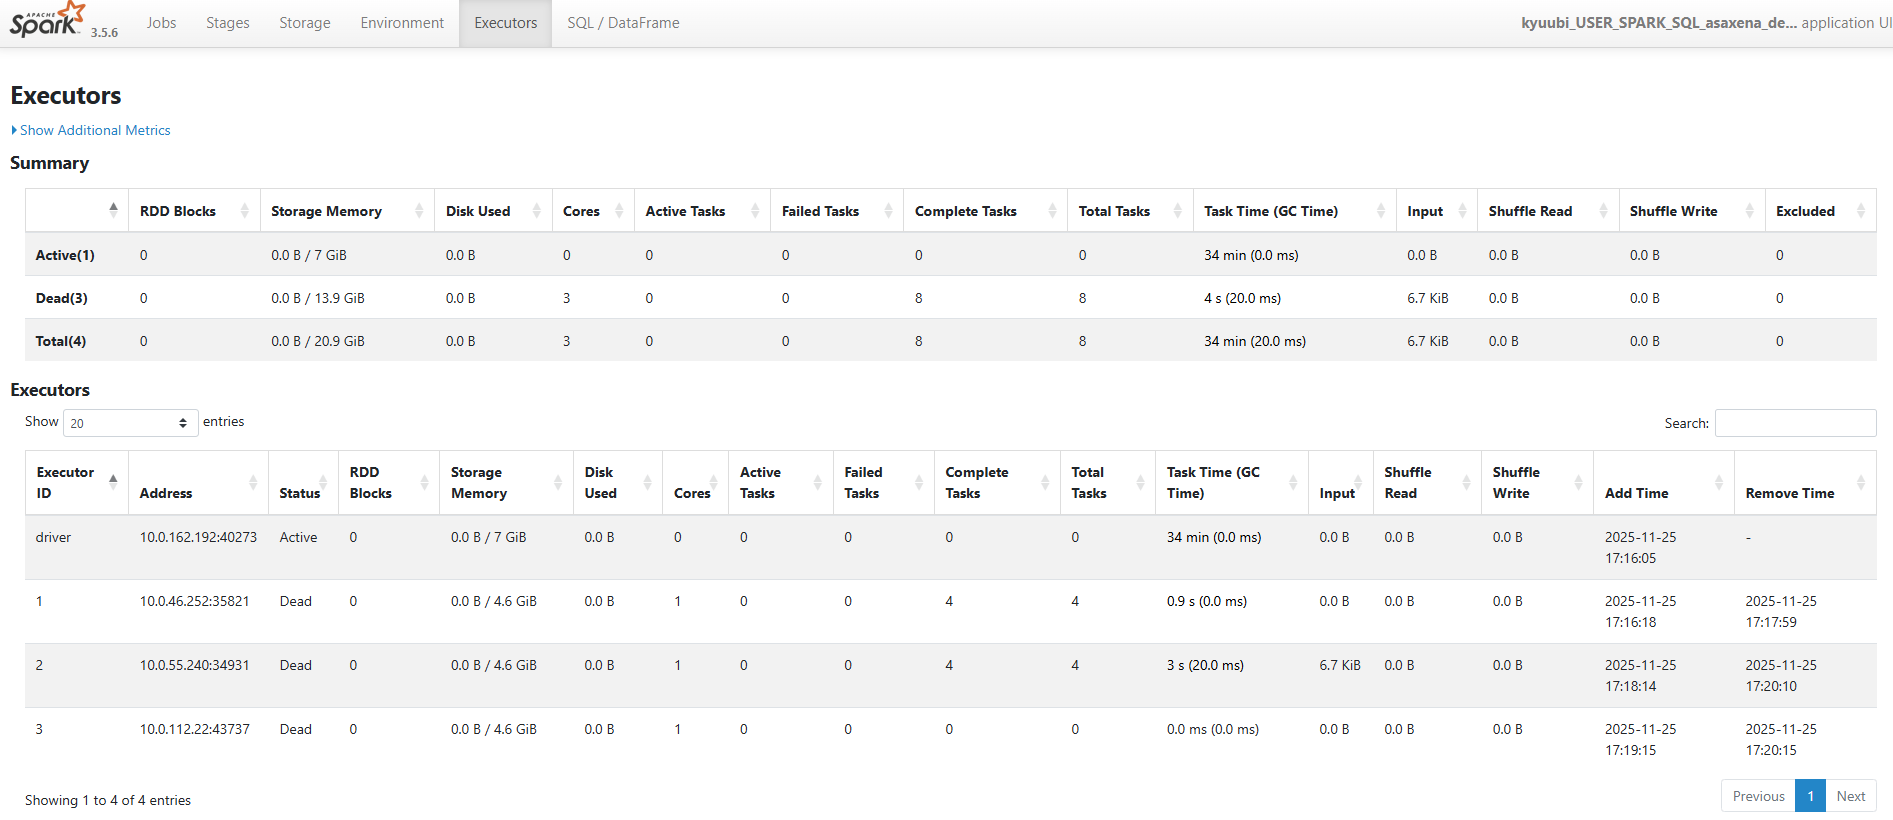Select the Executors tab

tap(506, 23)
